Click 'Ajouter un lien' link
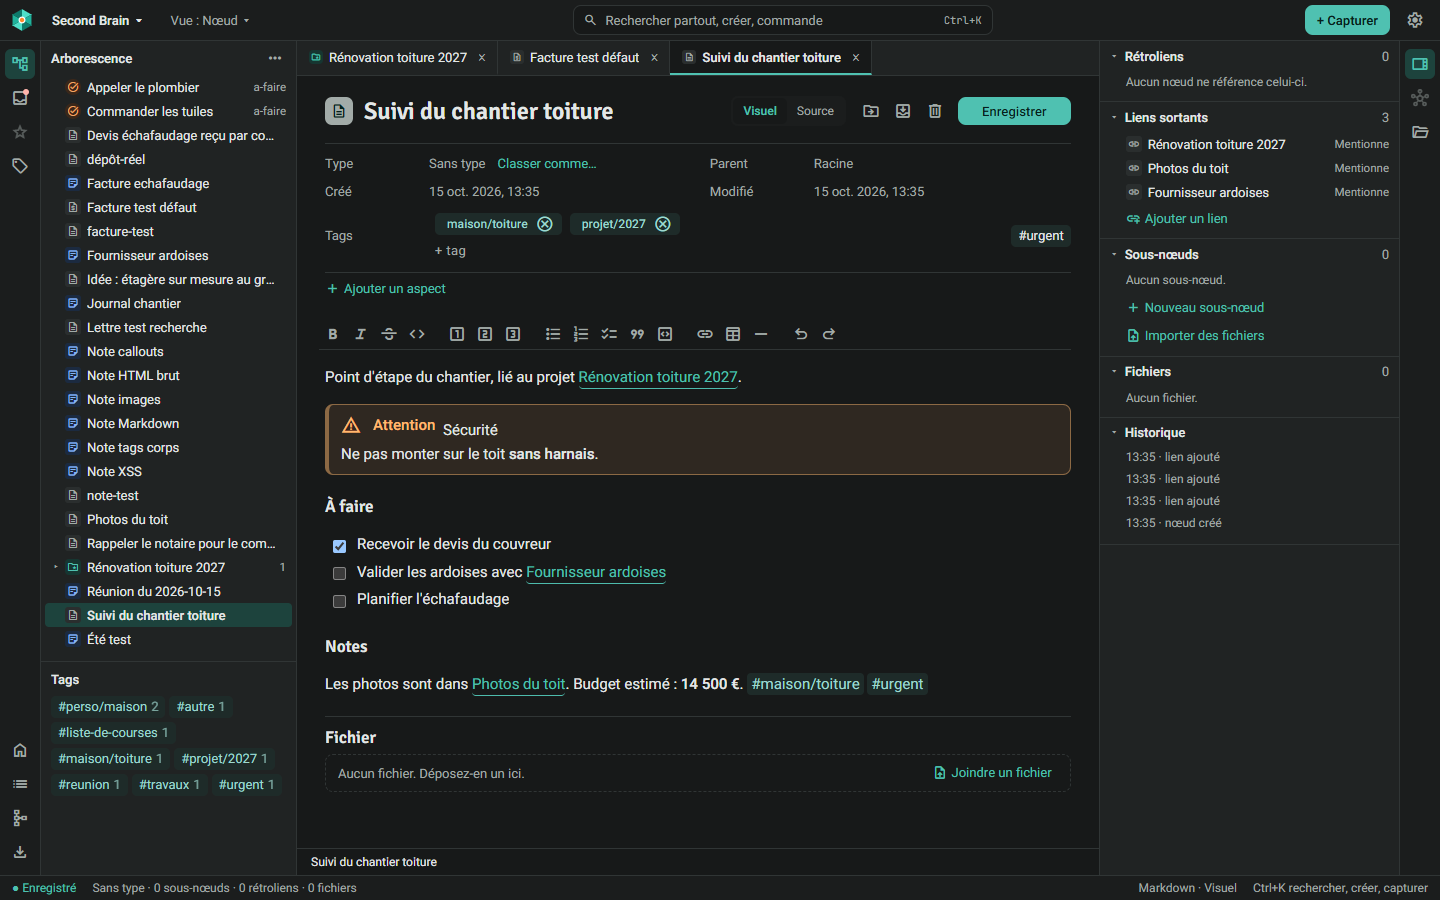The height and width of the screenshot is (900, 1440). [x=1177, y=218]
